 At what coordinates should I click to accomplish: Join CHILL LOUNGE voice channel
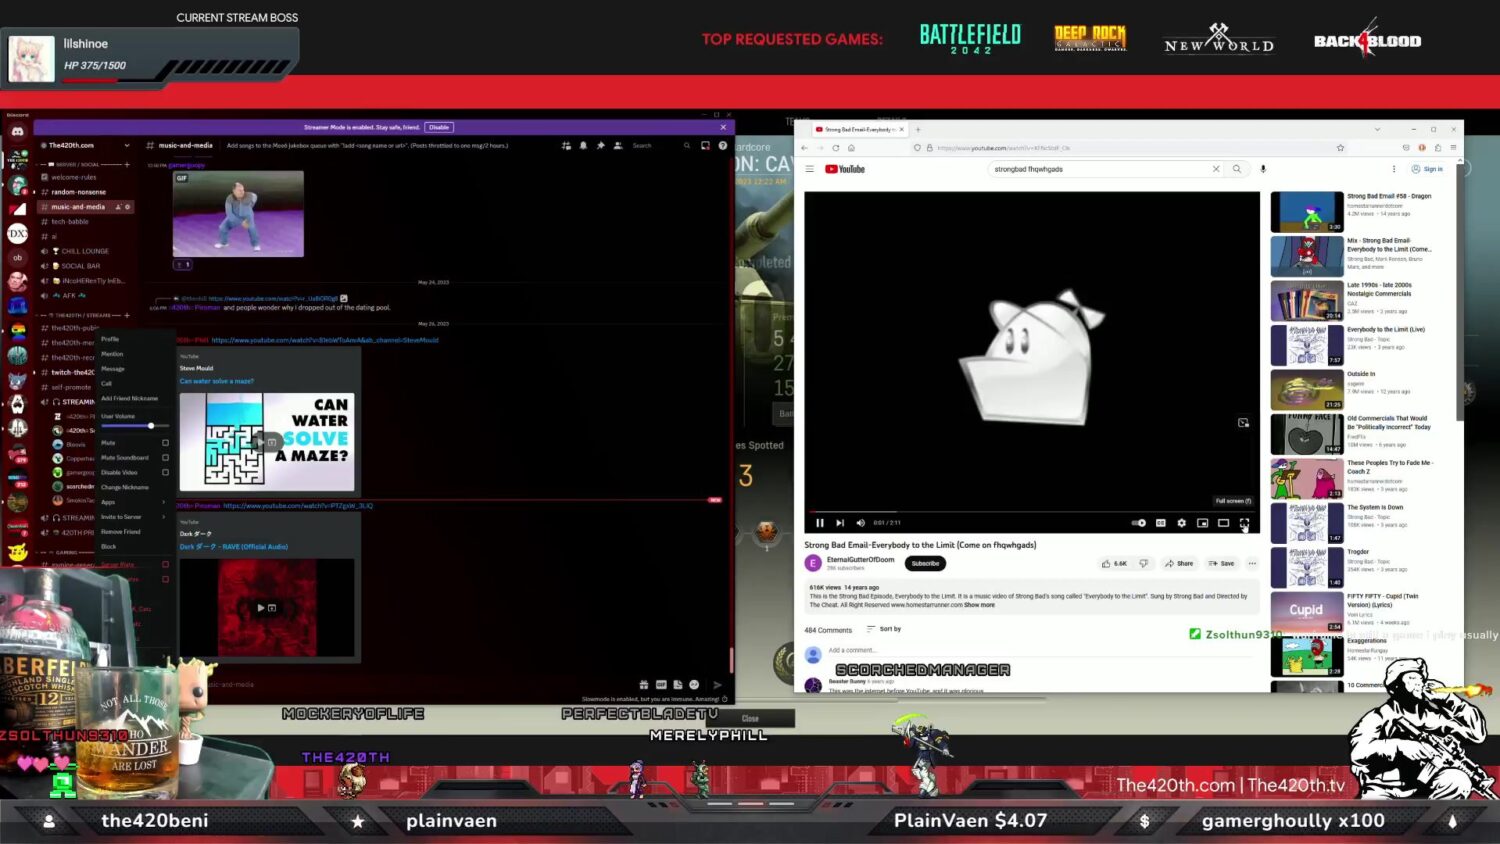tap(85, 251)
